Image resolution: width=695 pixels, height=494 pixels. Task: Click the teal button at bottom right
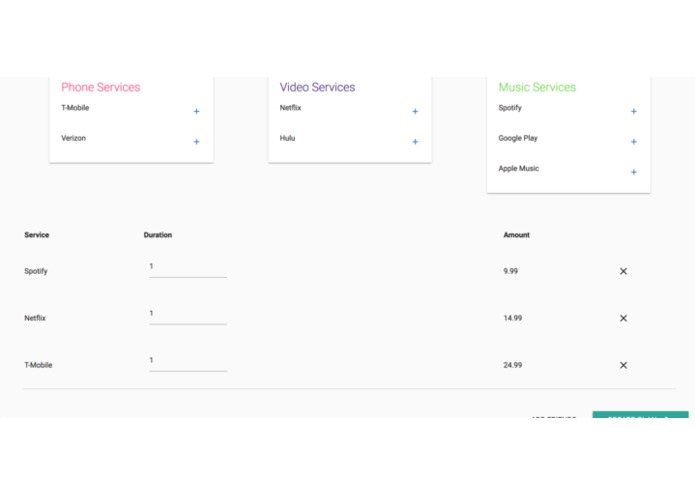pyautogui.click(x=640, y=415)
